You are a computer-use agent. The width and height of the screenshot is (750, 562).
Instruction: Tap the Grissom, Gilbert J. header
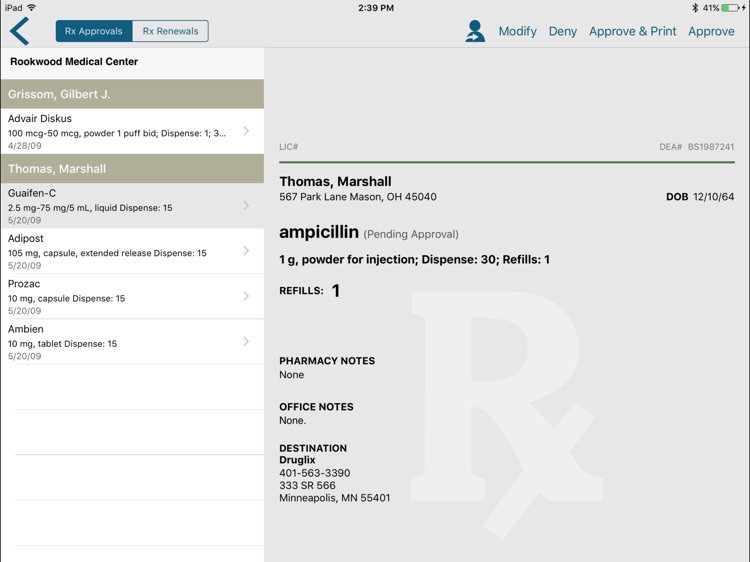132,94
